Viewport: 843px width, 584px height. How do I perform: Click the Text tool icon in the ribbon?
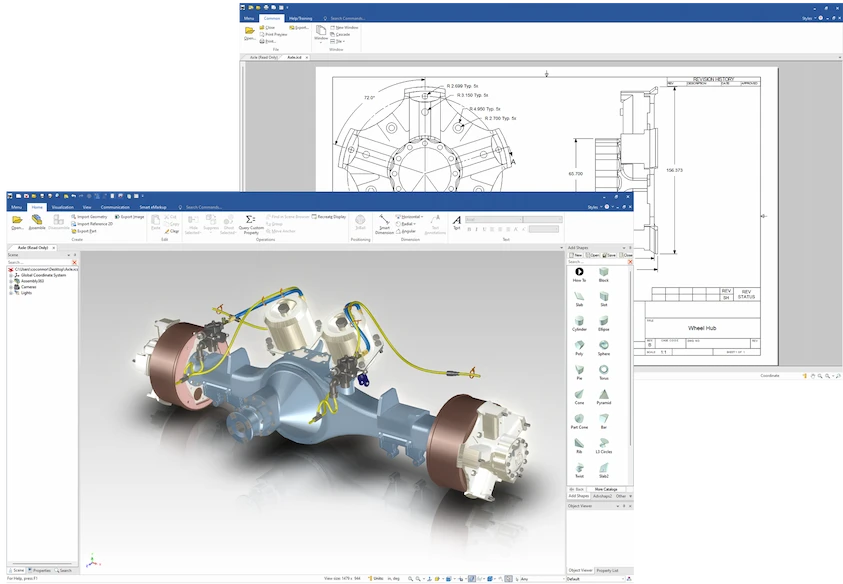(x=456, y=222)
